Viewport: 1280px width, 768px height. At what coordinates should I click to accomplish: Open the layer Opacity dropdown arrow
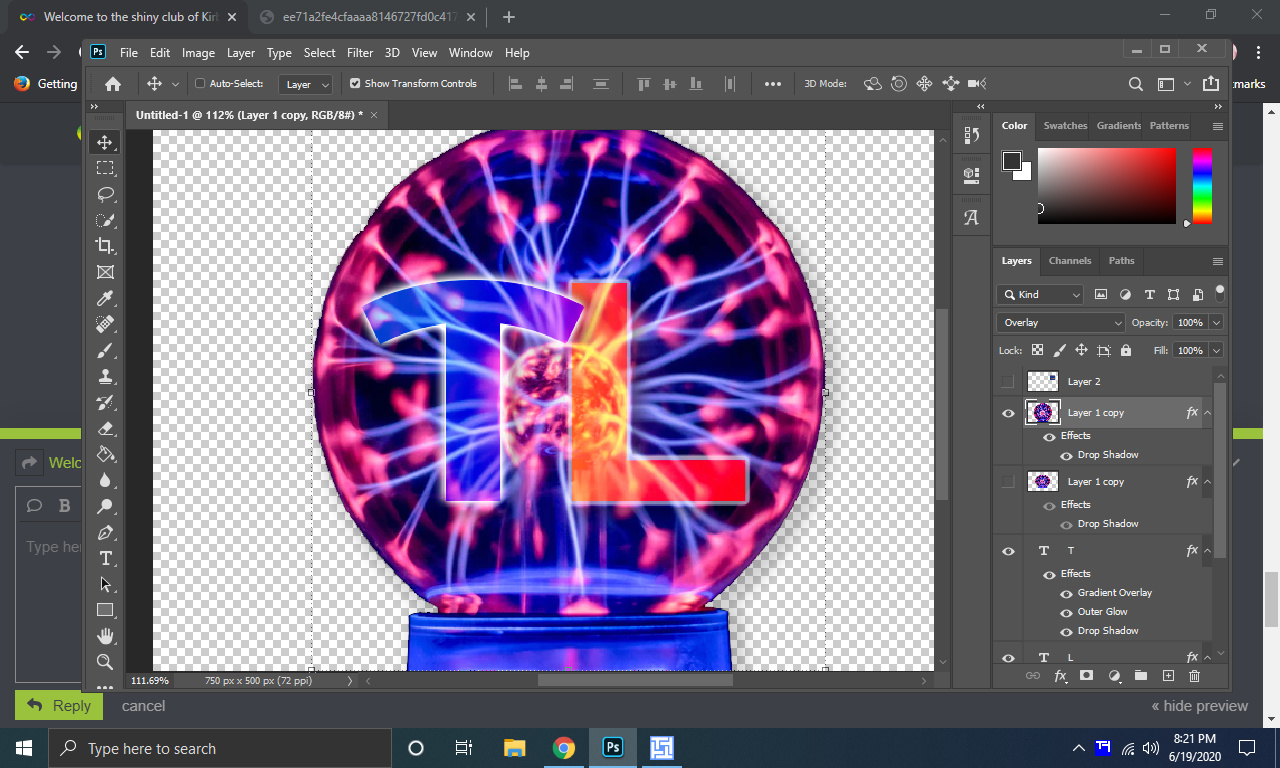(1216, 323)
